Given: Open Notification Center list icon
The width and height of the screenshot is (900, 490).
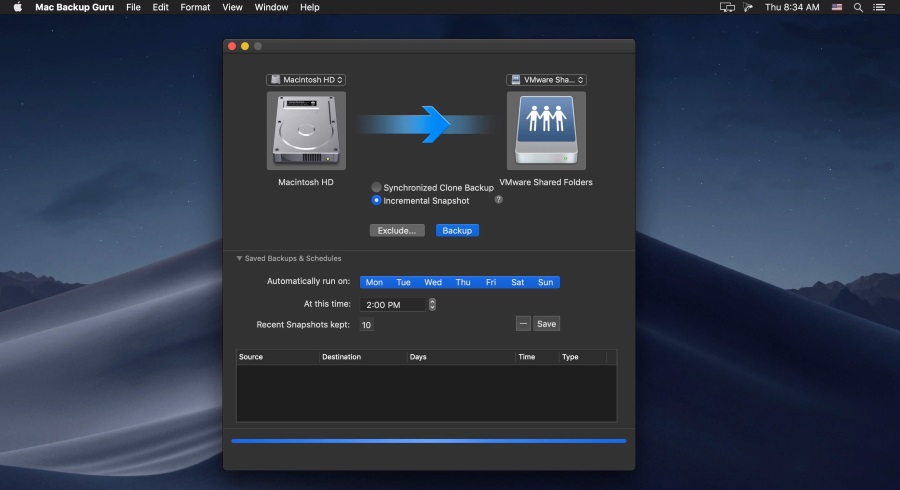Looking at the screenshot, I should tap(879, 7).
